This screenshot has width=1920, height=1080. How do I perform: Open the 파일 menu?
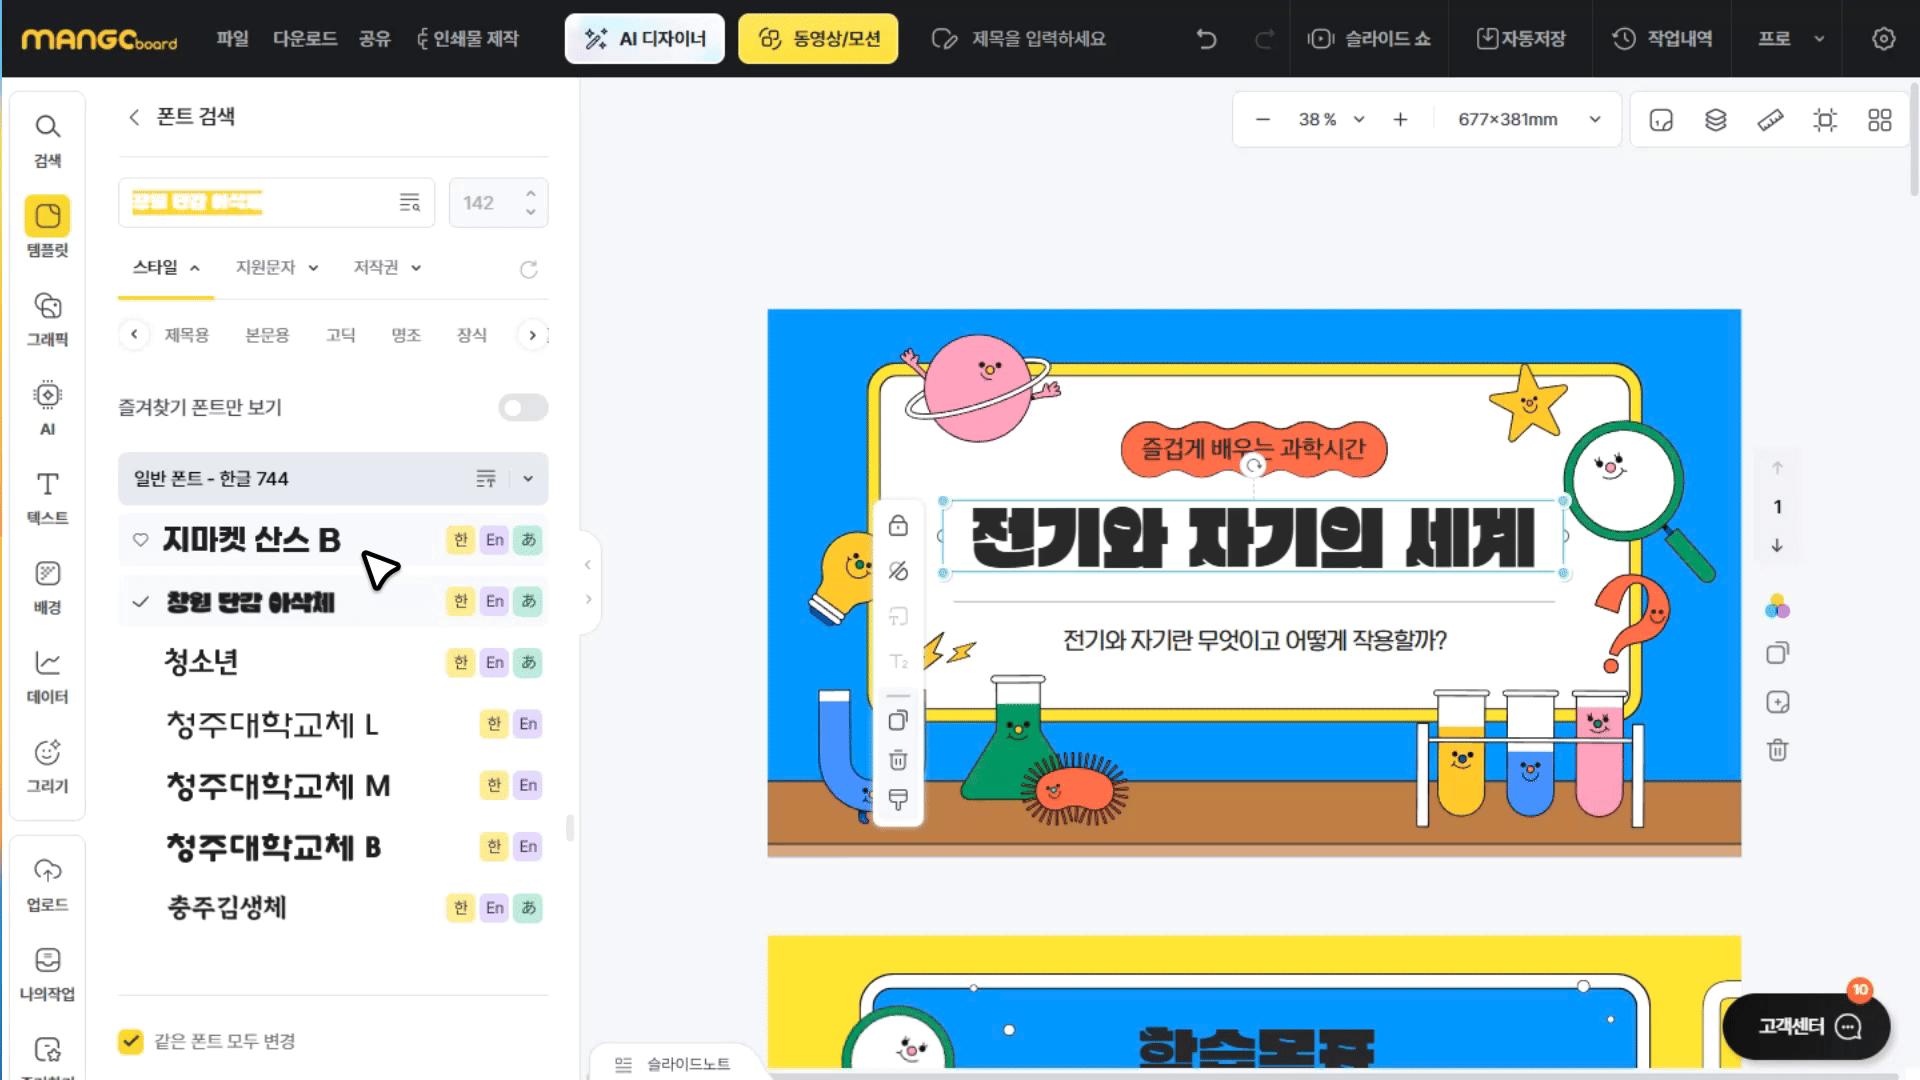point(232,39)
